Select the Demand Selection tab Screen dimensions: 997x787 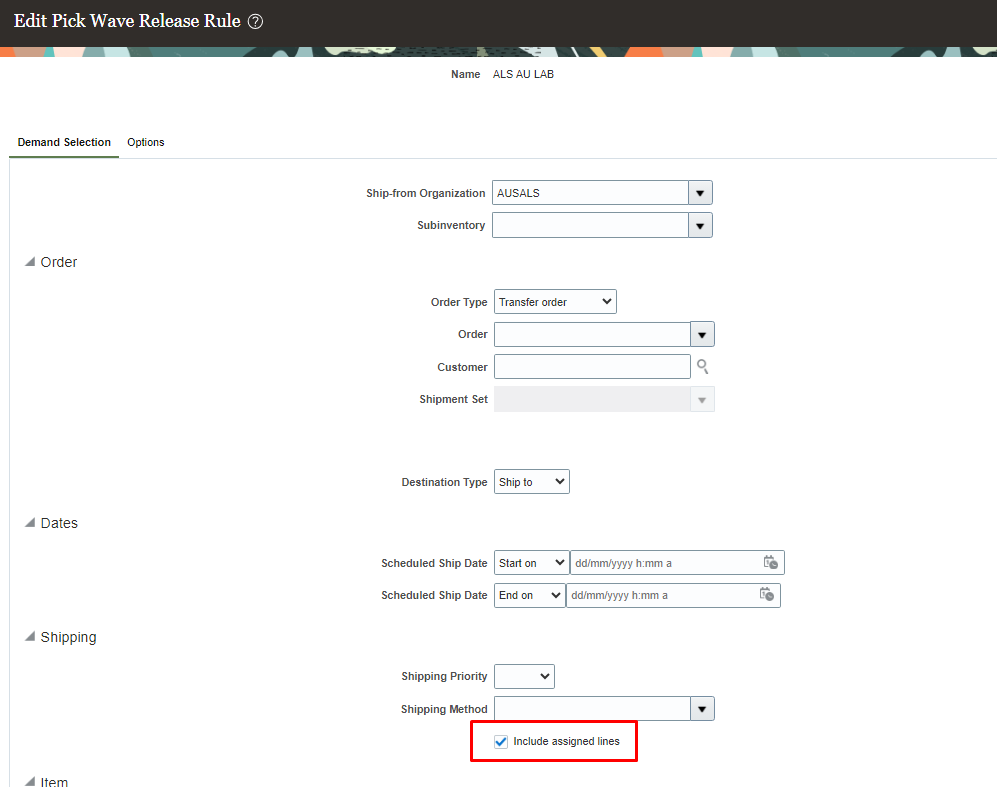tap(63, 142)
